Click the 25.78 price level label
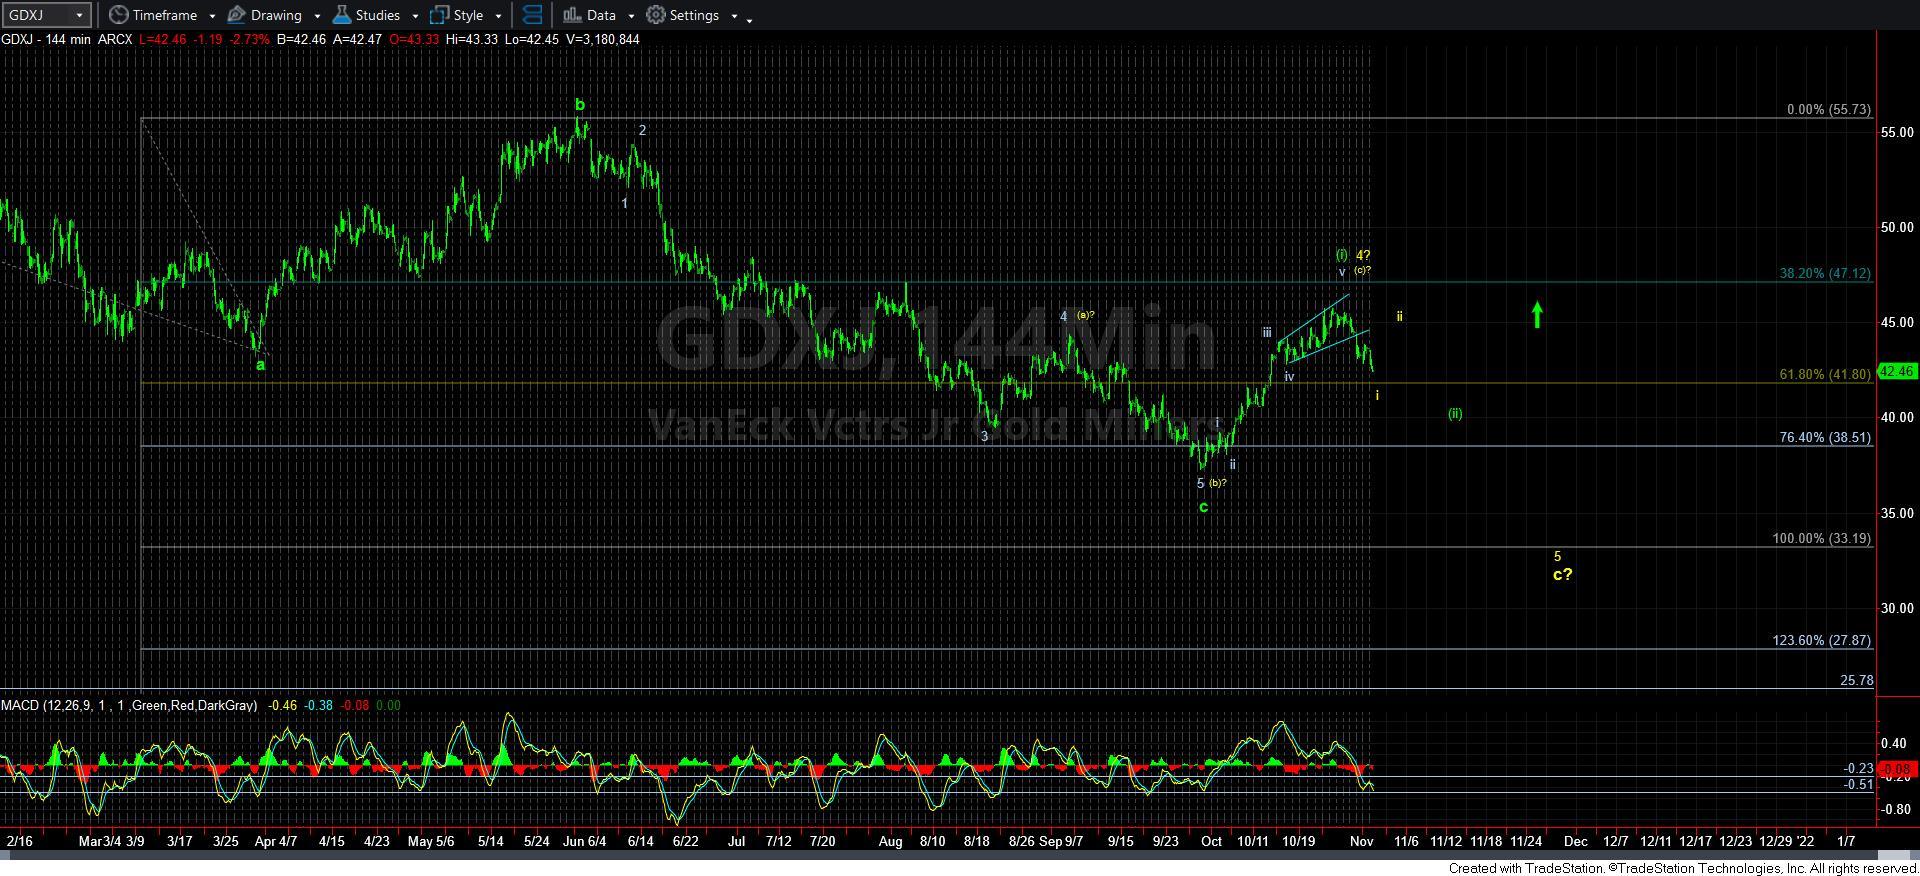Viewport: 1920px width, 876px height. 1856,680
